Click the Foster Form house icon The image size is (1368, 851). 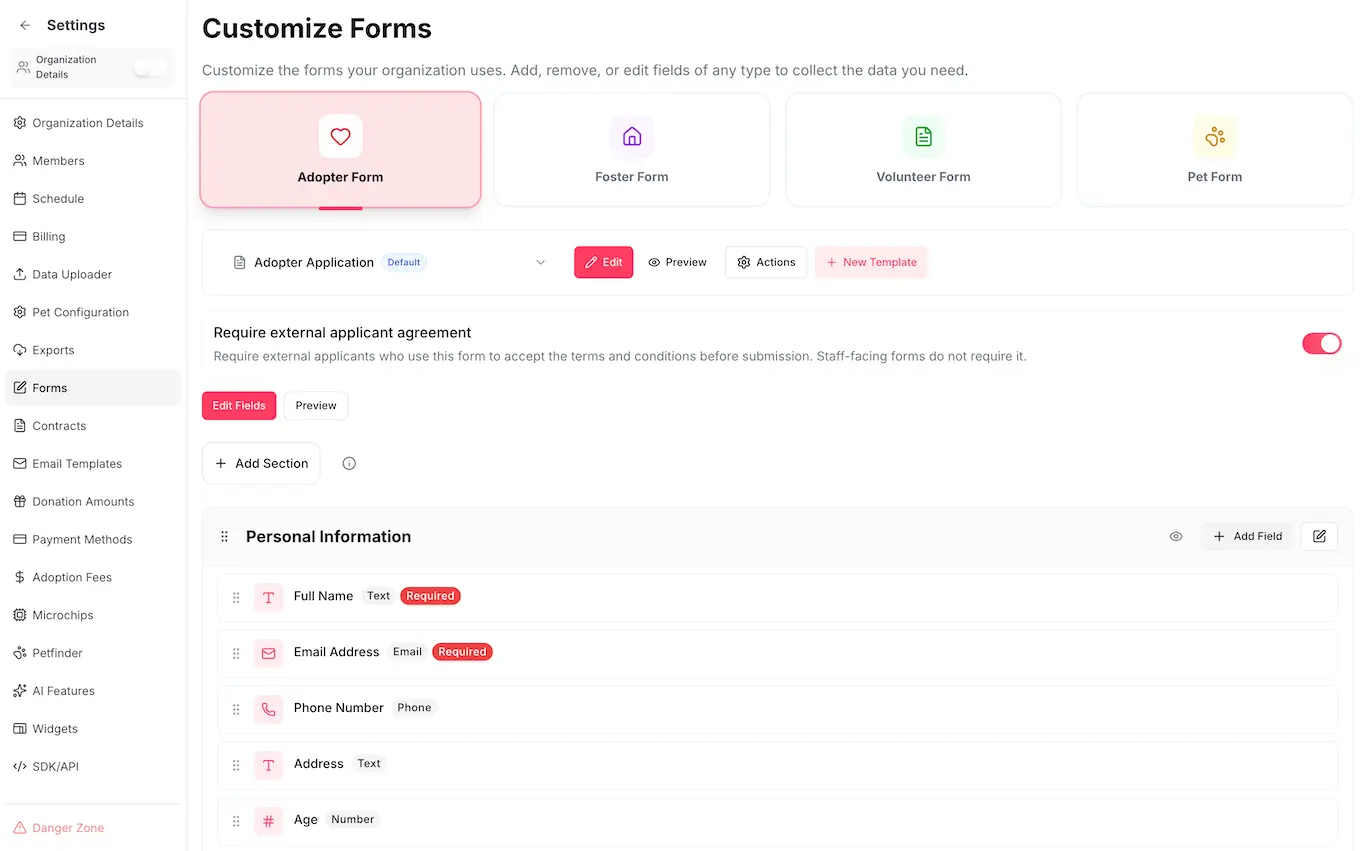[x=631, y=136]
